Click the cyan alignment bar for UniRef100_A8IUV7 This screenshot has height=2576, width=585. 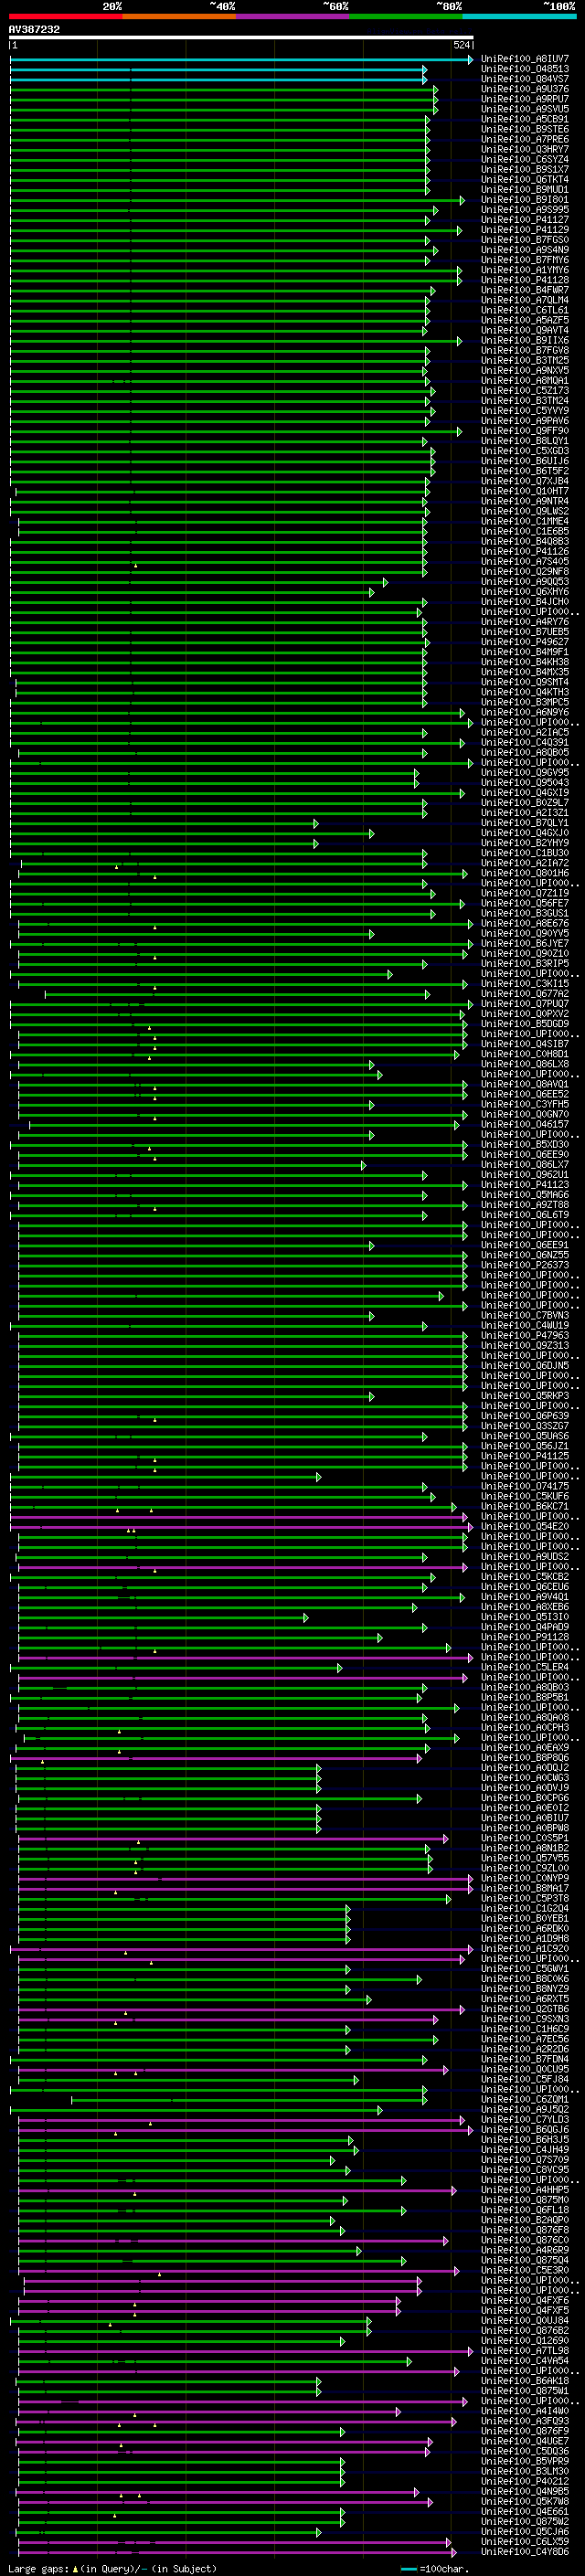pos(241,59)
